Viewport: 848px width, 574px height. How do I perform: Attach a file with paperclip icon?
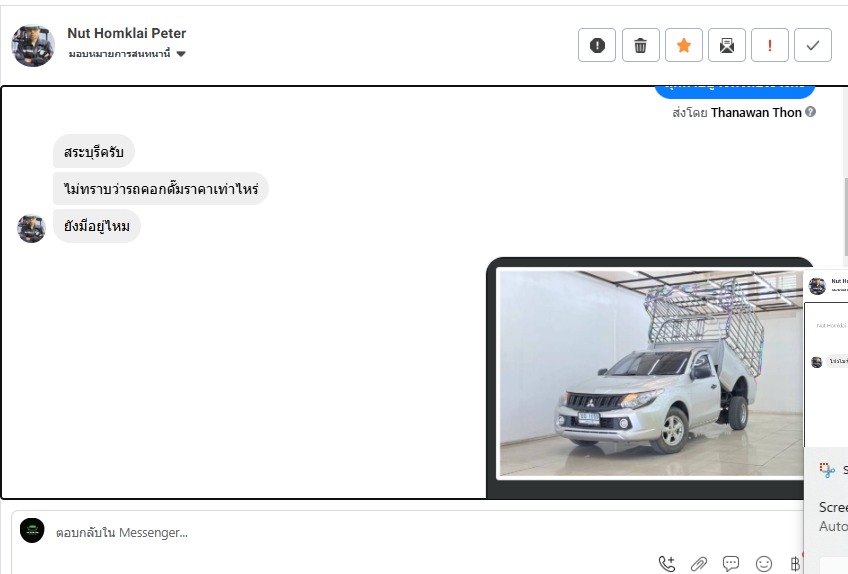[x=699, y=564]
